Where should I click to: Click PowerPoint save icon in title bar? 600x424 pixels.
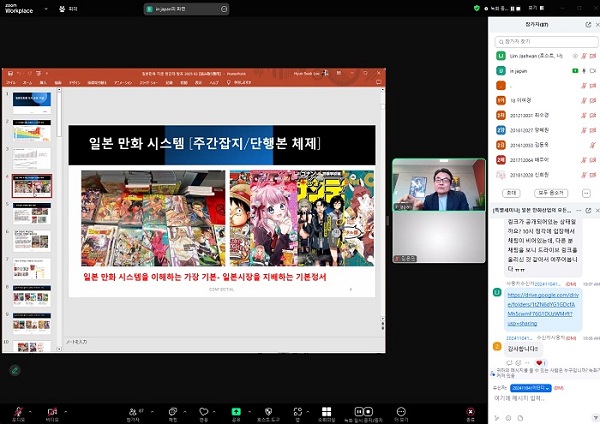10,73
